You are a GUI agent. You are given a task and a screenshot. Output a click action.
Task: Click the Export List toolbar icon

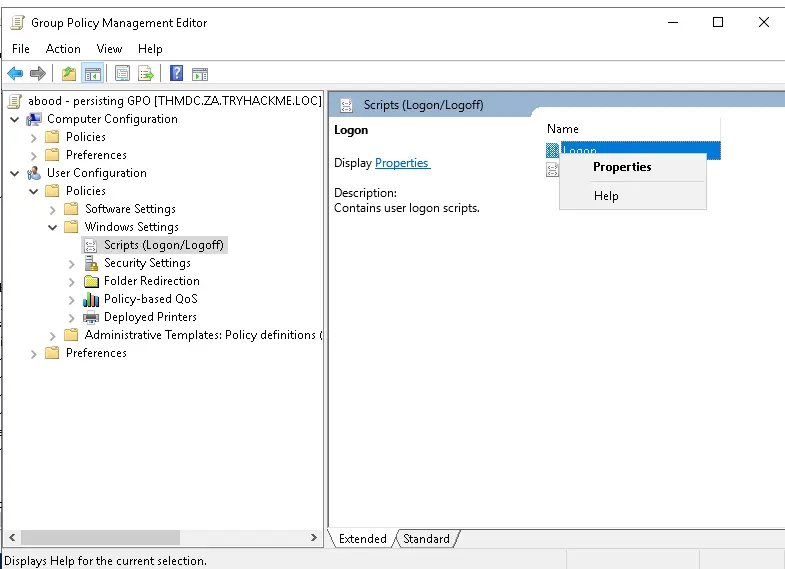click(x=146, y=74)
